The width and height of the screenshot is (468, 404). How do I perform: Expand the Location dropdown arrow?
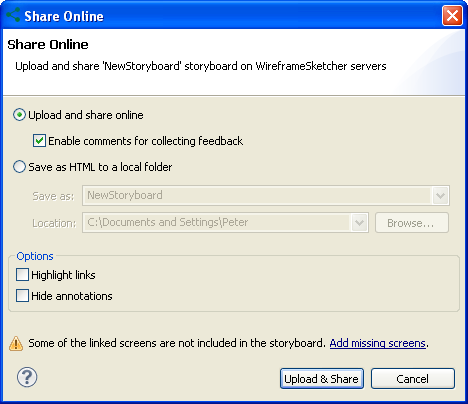359,223
